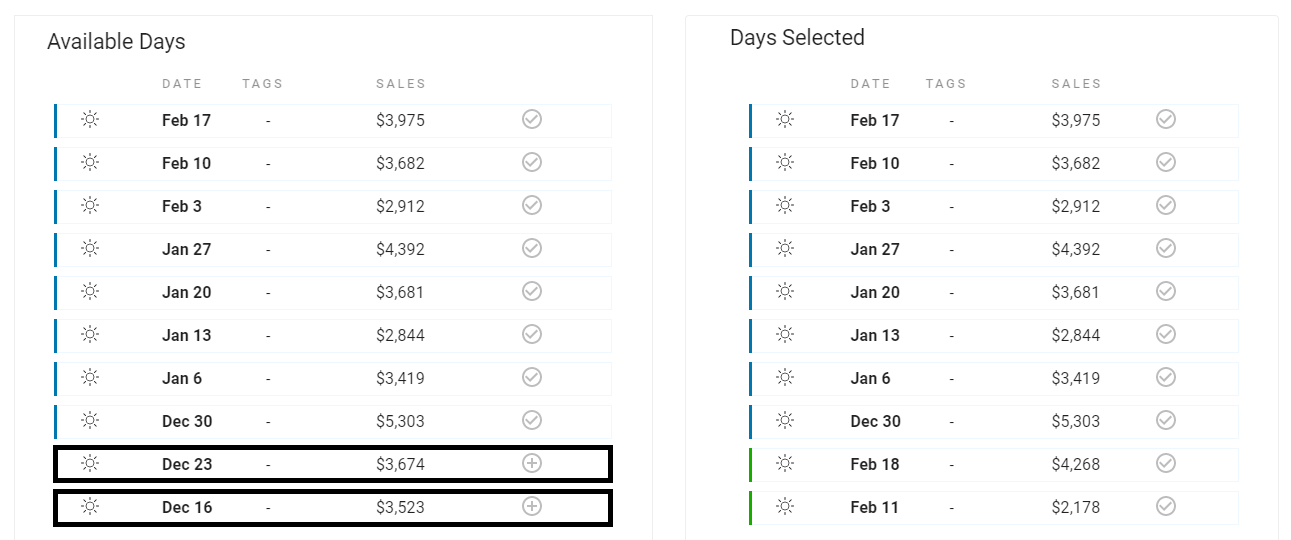
Task: Click sun icon on Days Selected Jan 13 row
Action: tap(785, 335)
